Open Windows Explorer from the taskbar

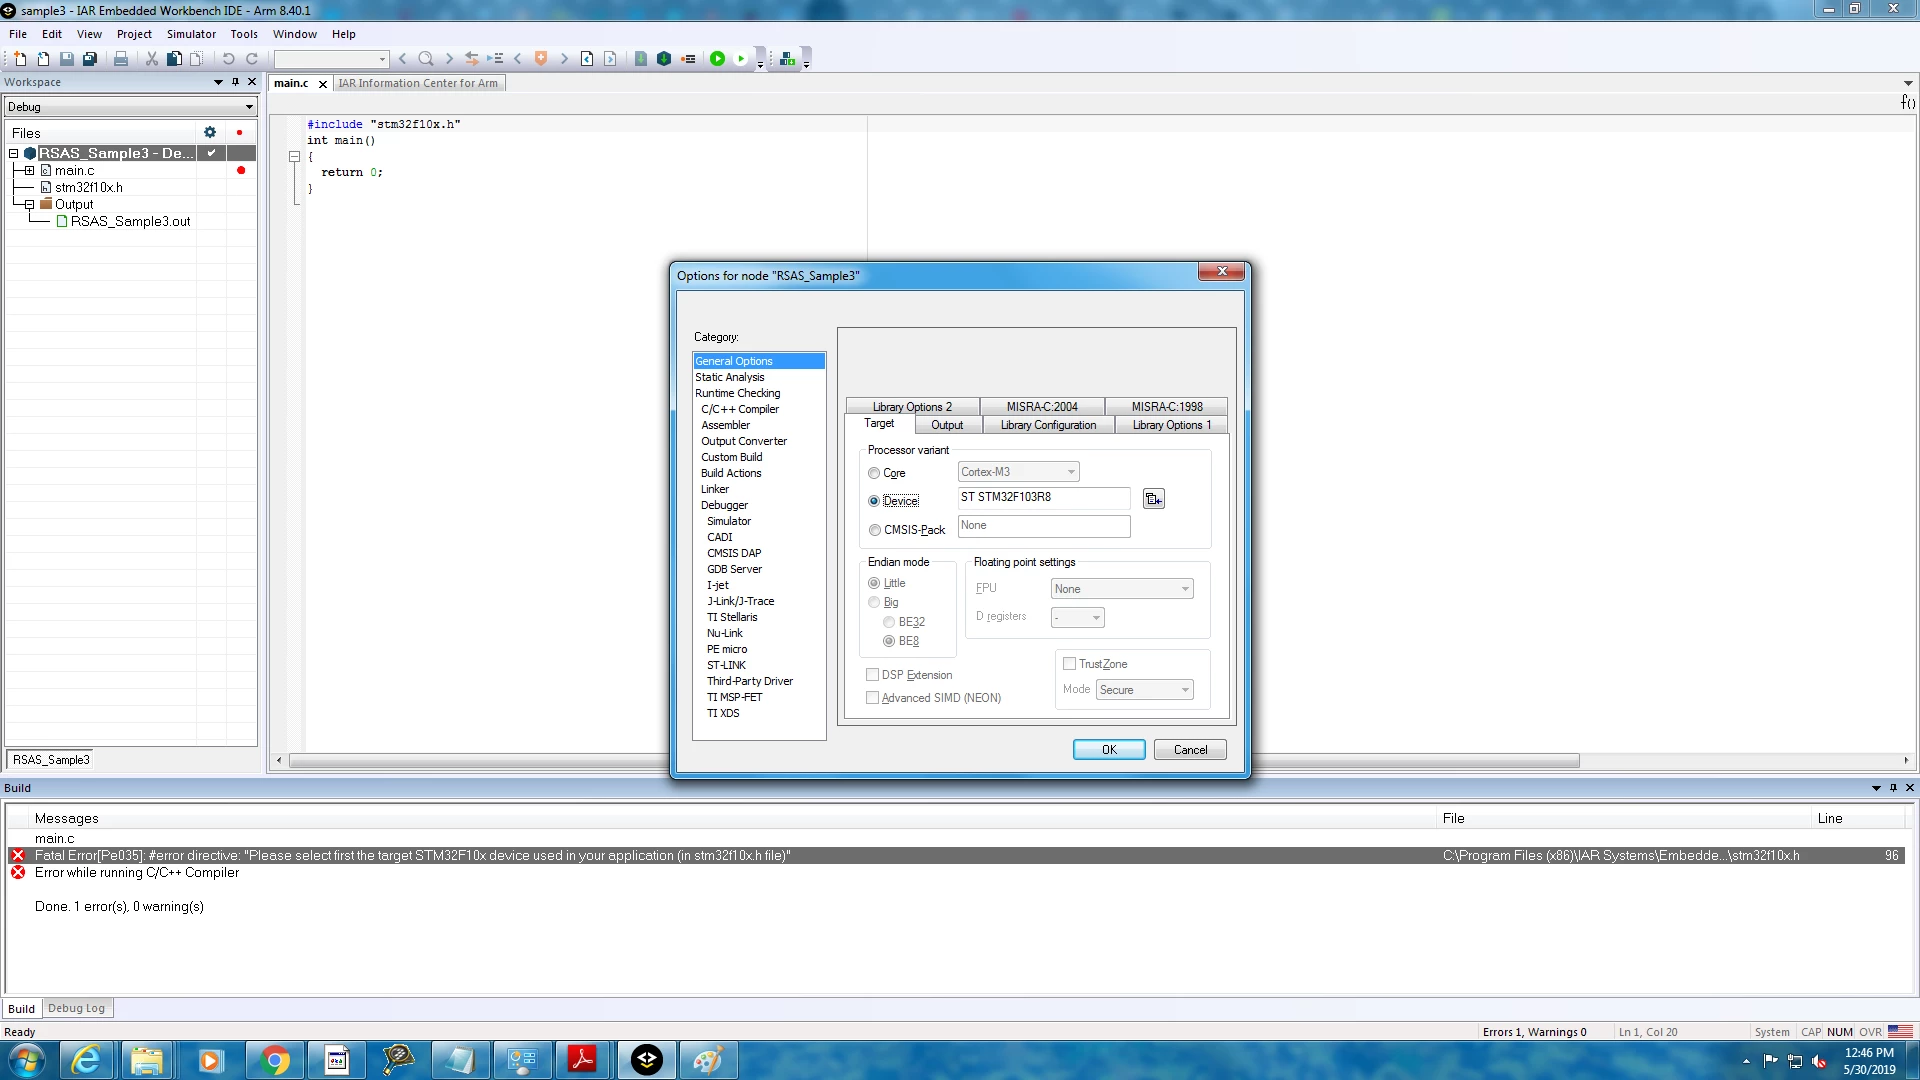pos(148,1060)
